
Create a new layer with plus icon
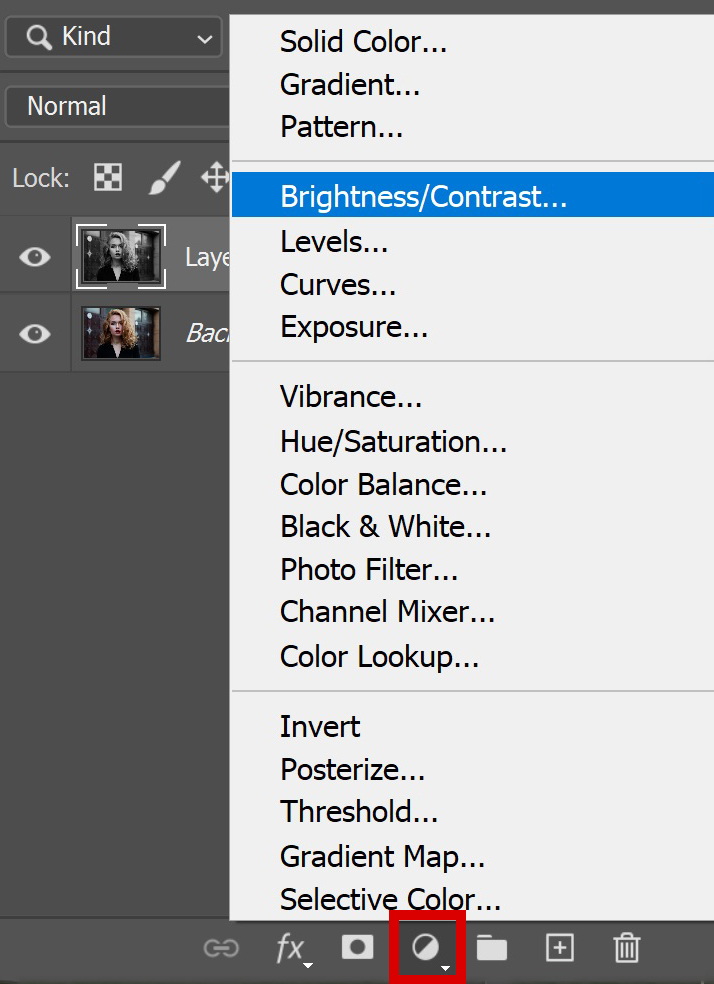(560, 947)
